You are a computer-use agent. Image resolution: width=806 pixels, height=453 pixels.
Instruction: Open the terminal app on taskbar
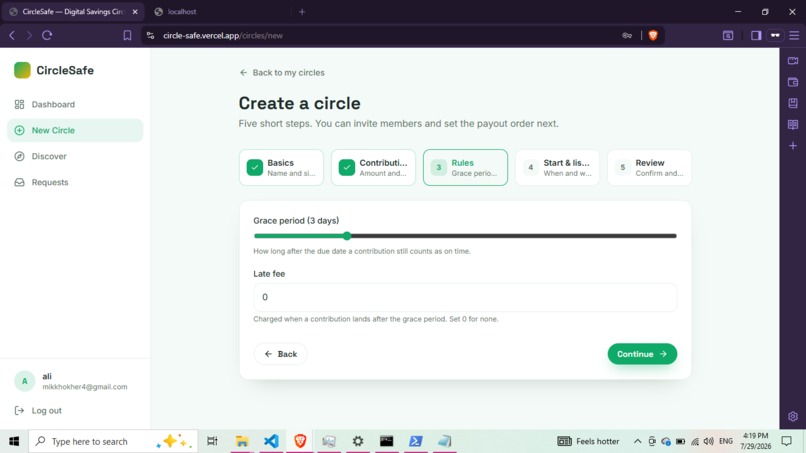coord(387,441)
